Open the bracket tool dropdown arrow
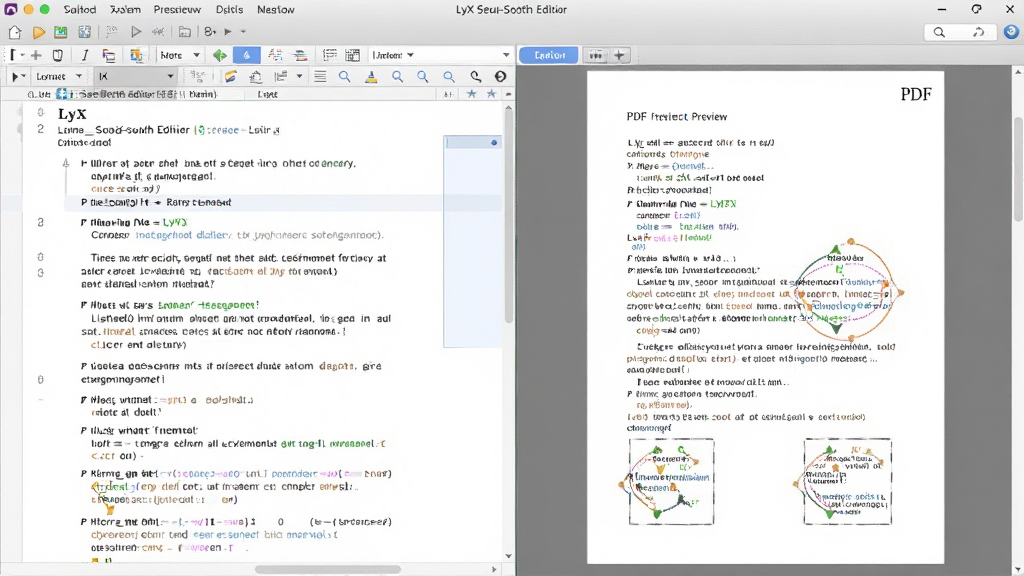 pyautogui.click(x=22, y=56)
